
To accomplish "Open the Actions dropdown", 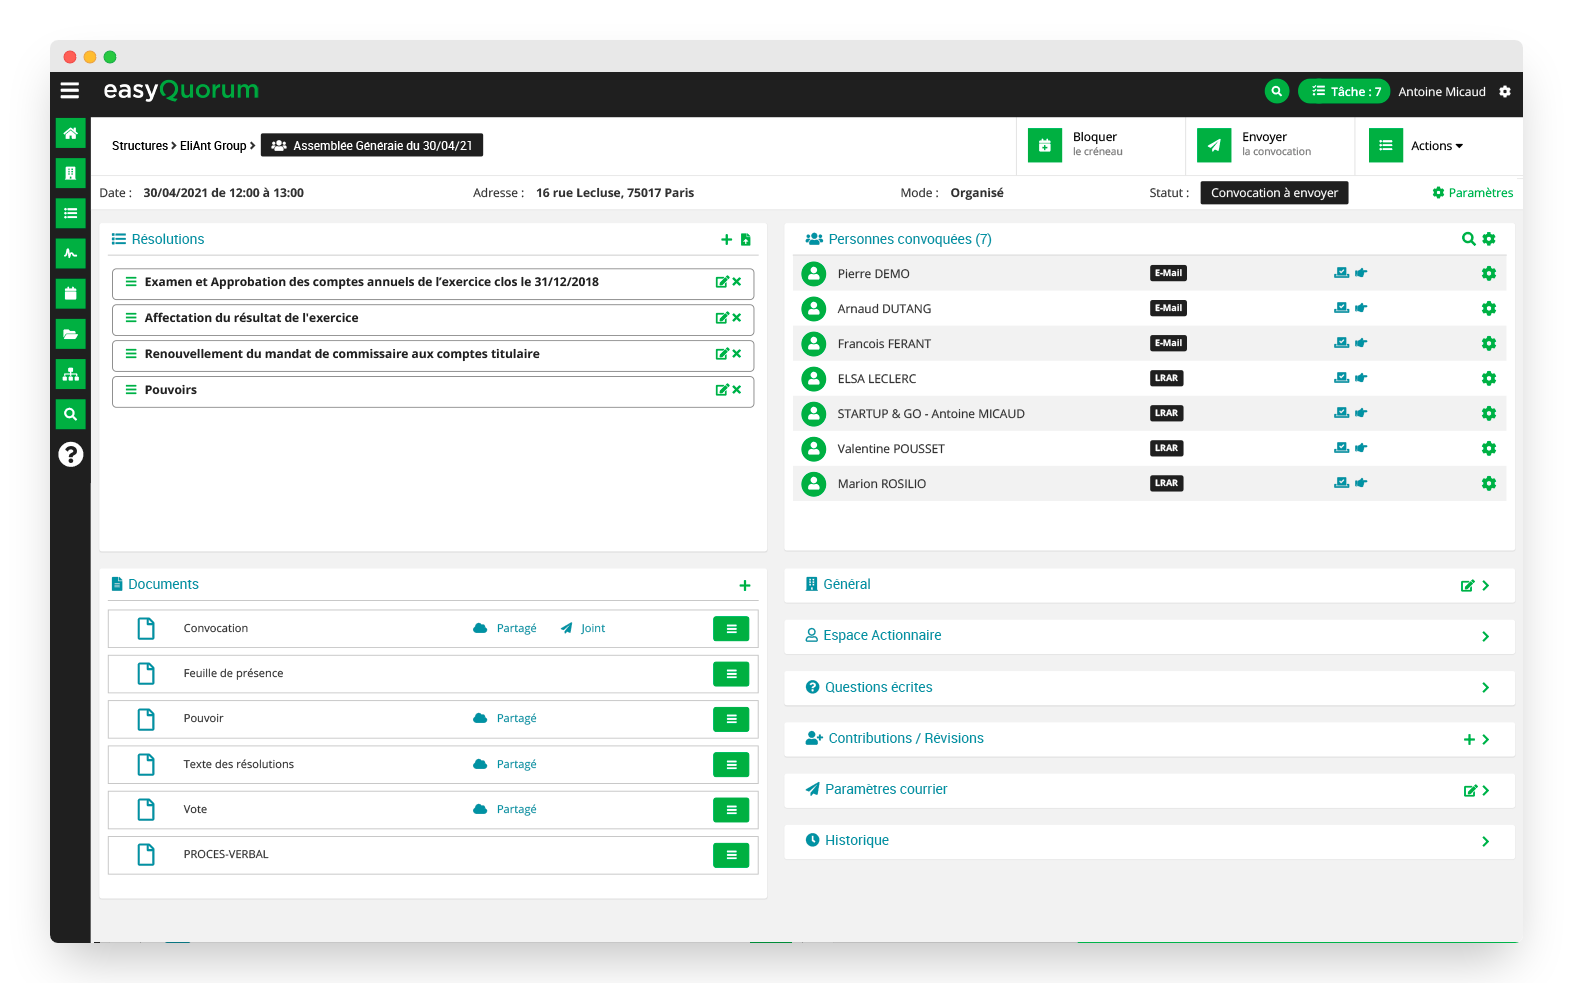I will coord(1436,146).
